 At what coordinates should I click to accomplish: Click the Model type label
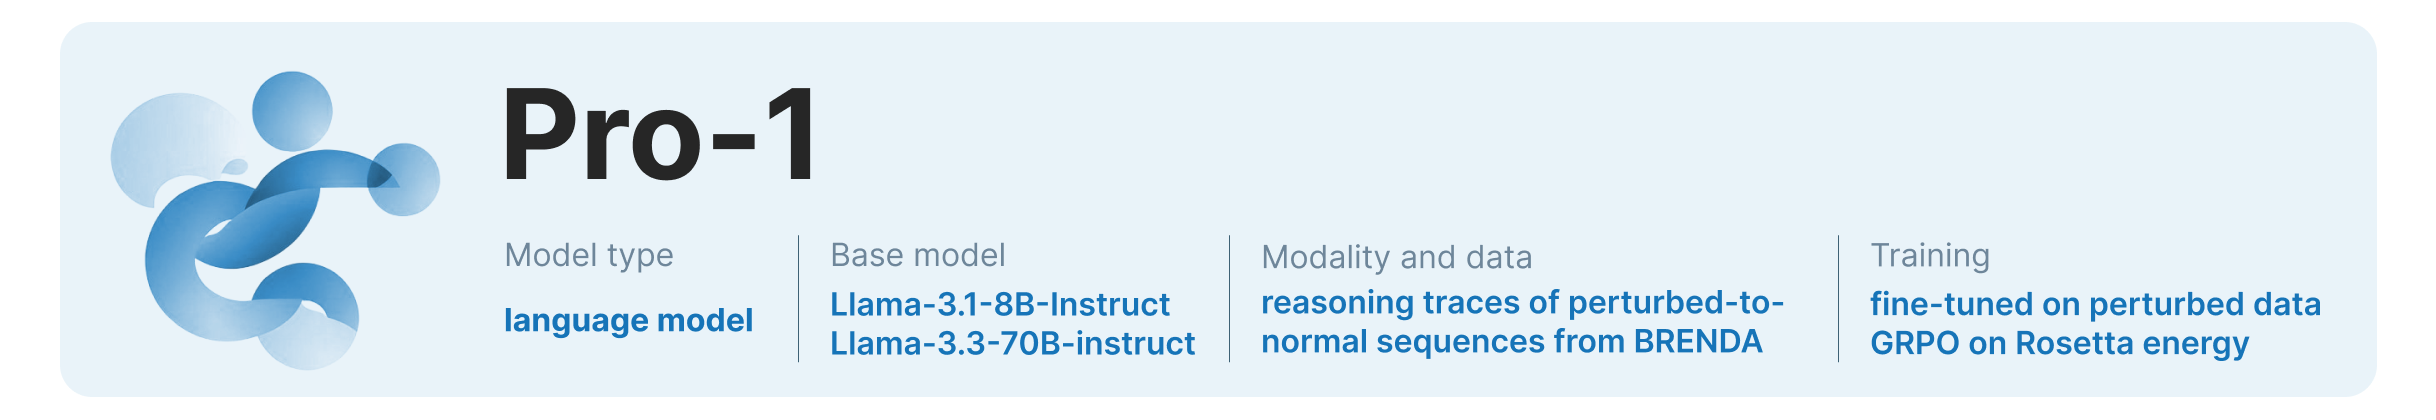point(589,256)
